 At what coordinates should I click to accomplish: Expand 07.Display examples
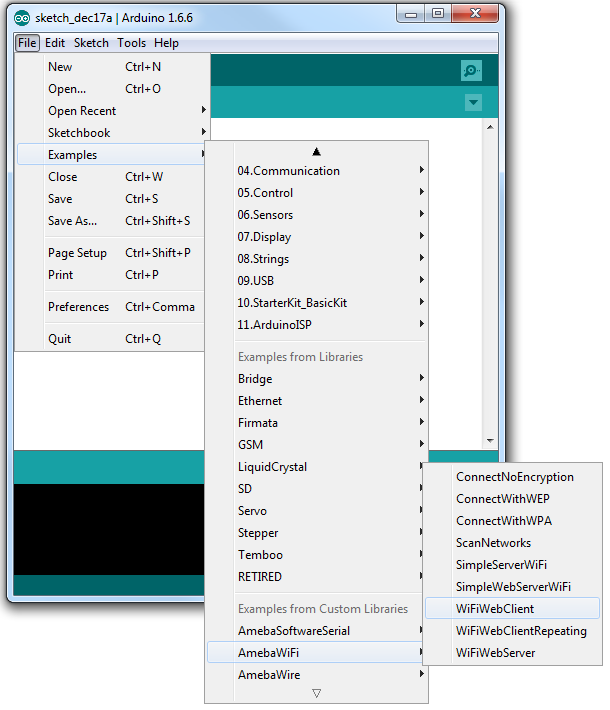click(317, 237)
